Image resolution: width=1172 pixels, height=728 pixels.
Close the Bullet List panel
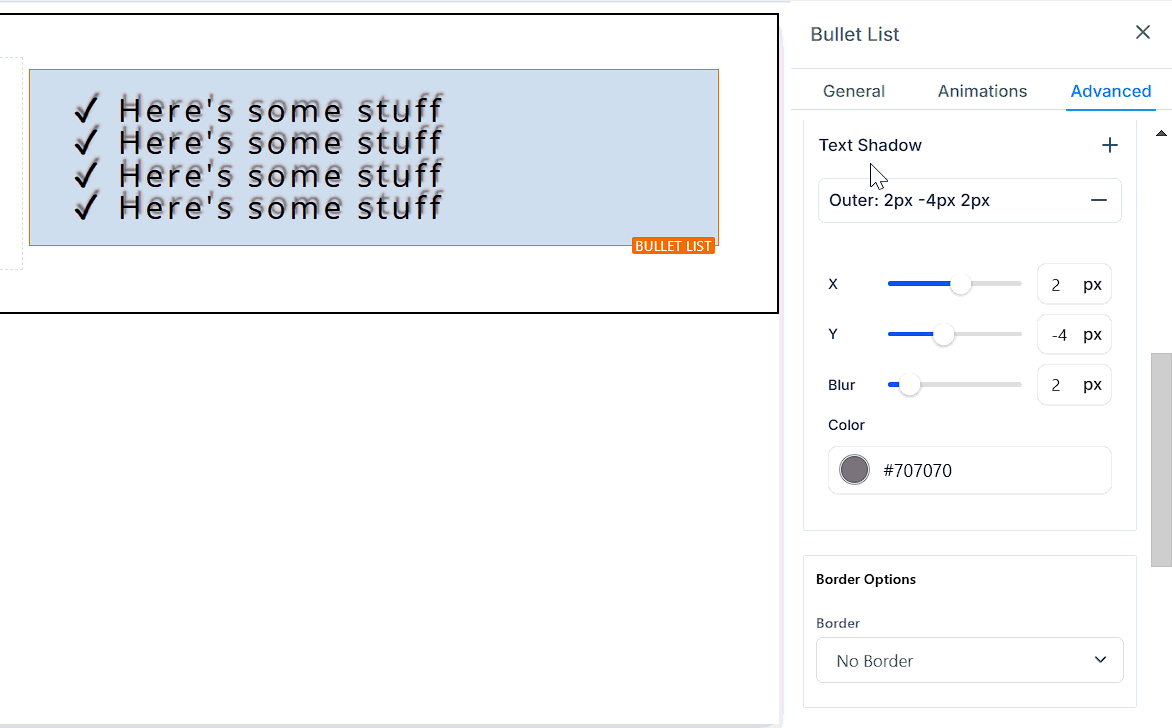[1142, 33]
